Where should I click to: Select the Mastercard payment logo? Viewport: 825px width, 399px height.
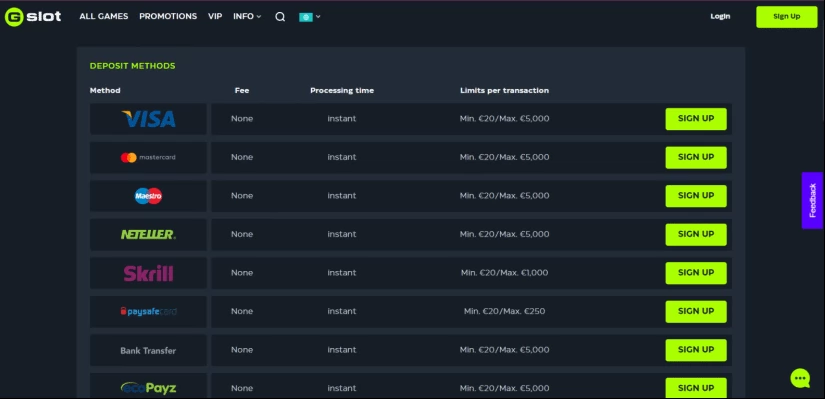tap(148, 157)
